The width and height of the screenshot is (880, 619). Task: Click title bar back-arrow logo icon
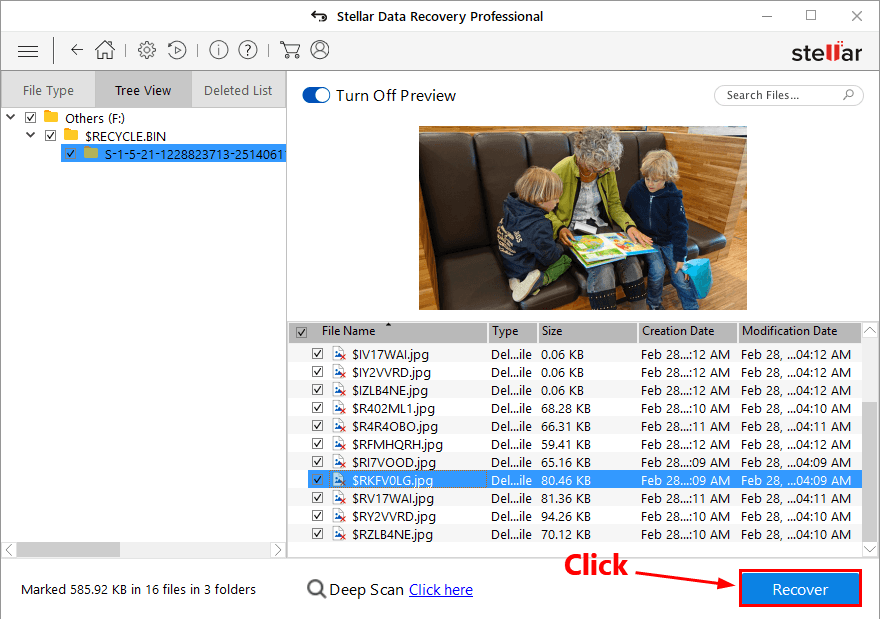coord(319,16)
